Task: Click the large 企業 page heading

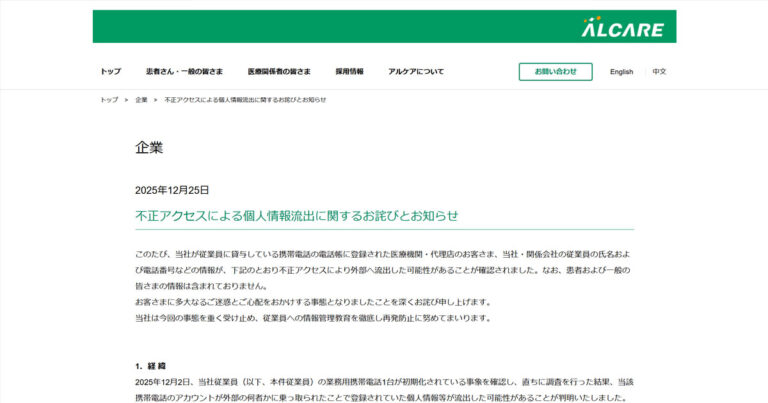Action: 149,148
